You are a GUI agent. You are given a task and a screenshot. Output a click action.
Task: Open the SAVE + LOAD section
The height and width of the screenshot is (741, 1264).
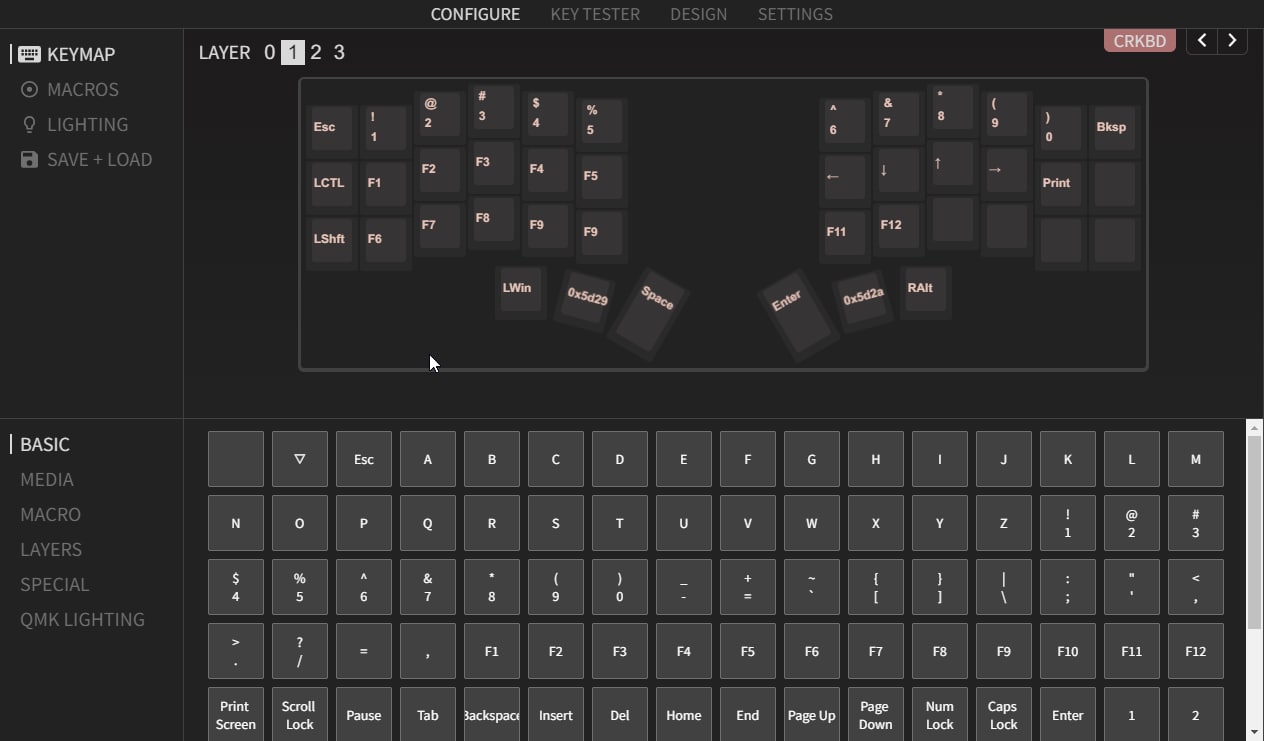pos(100,159)
